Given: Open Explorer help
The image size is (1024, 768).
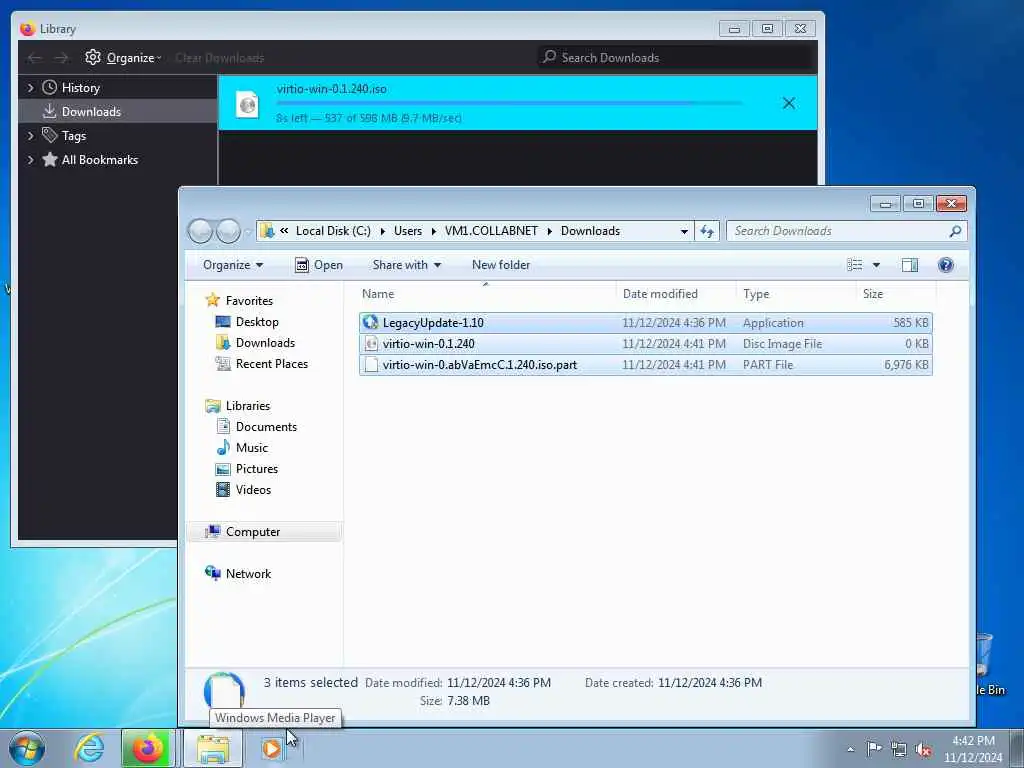Looking at the screenshot, I should (946, 264).
